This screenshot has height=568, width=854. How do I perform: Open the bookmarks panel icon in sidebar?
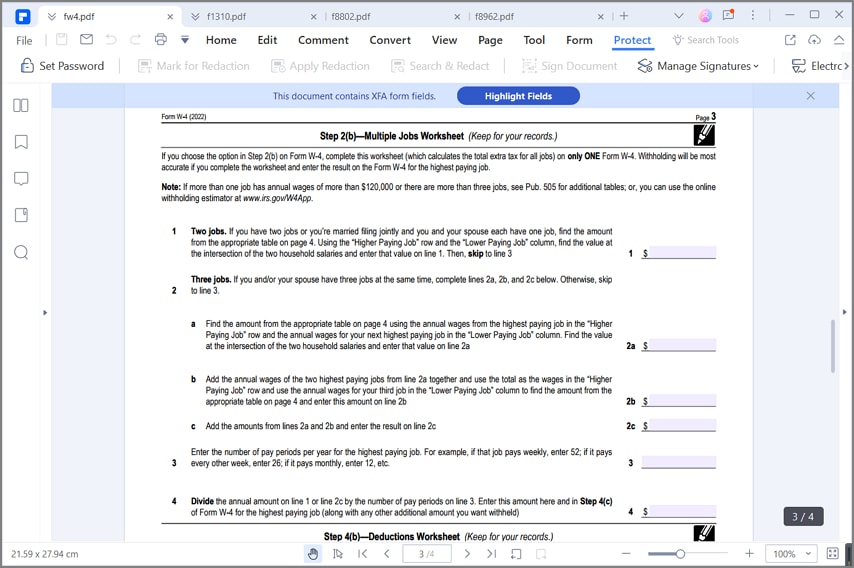coord(21,142)
